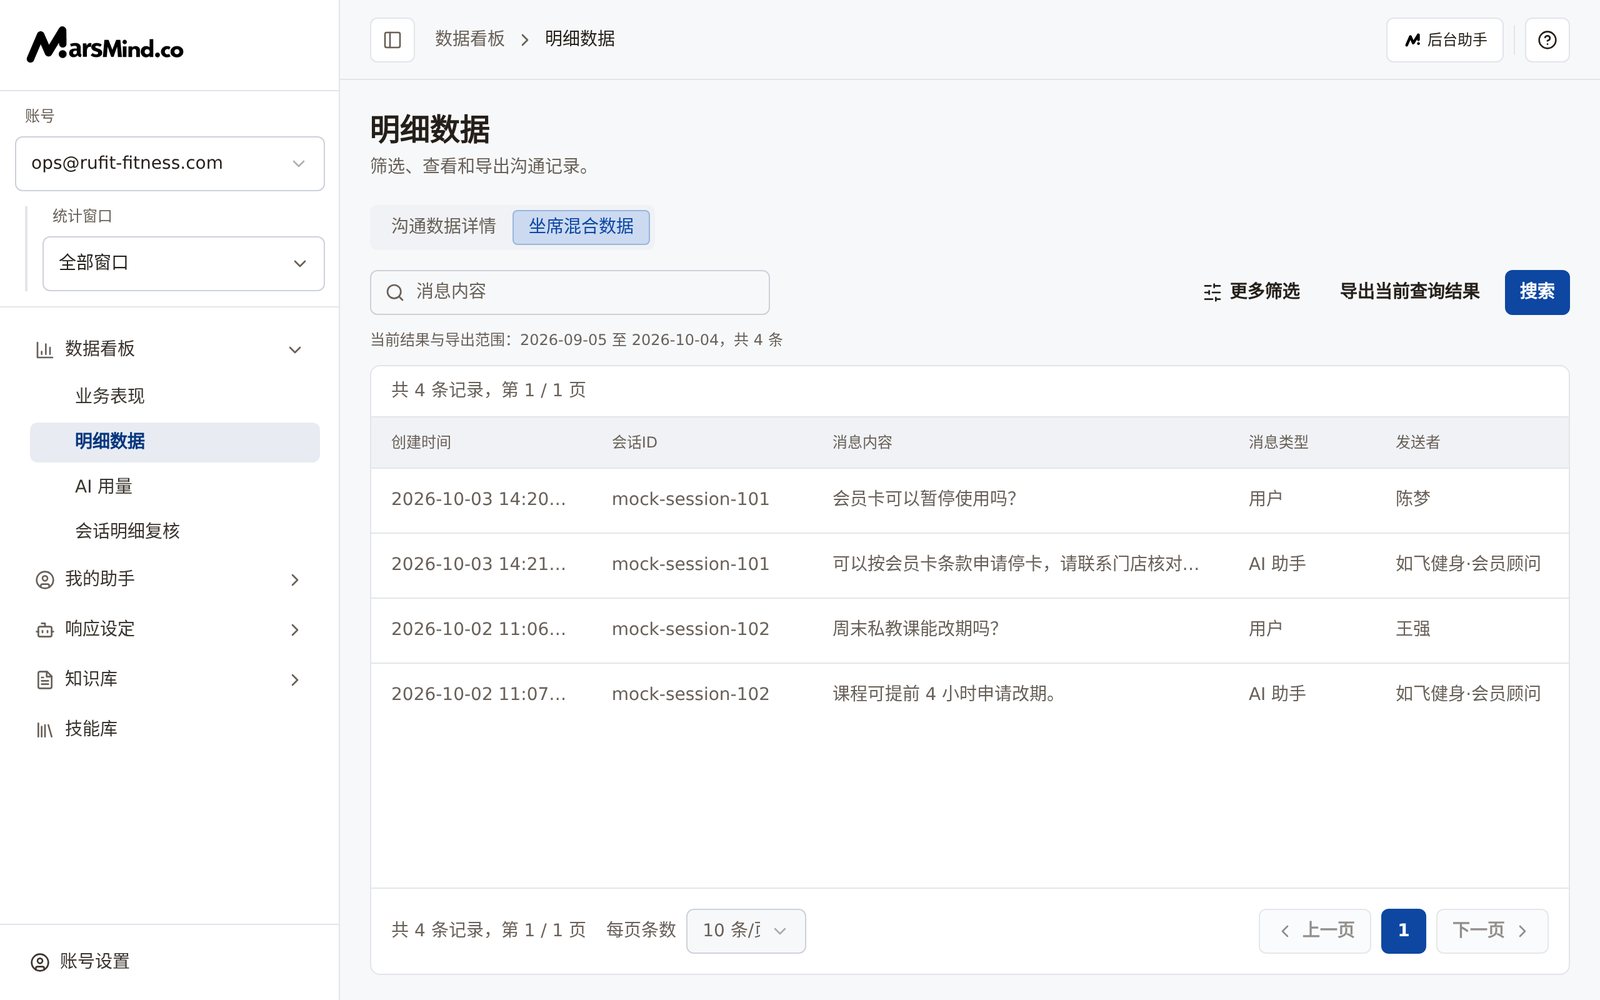Click timestamp 2026-10-03 14:20…
This screenshot has width=1600, height=1000.
point(478,499)
